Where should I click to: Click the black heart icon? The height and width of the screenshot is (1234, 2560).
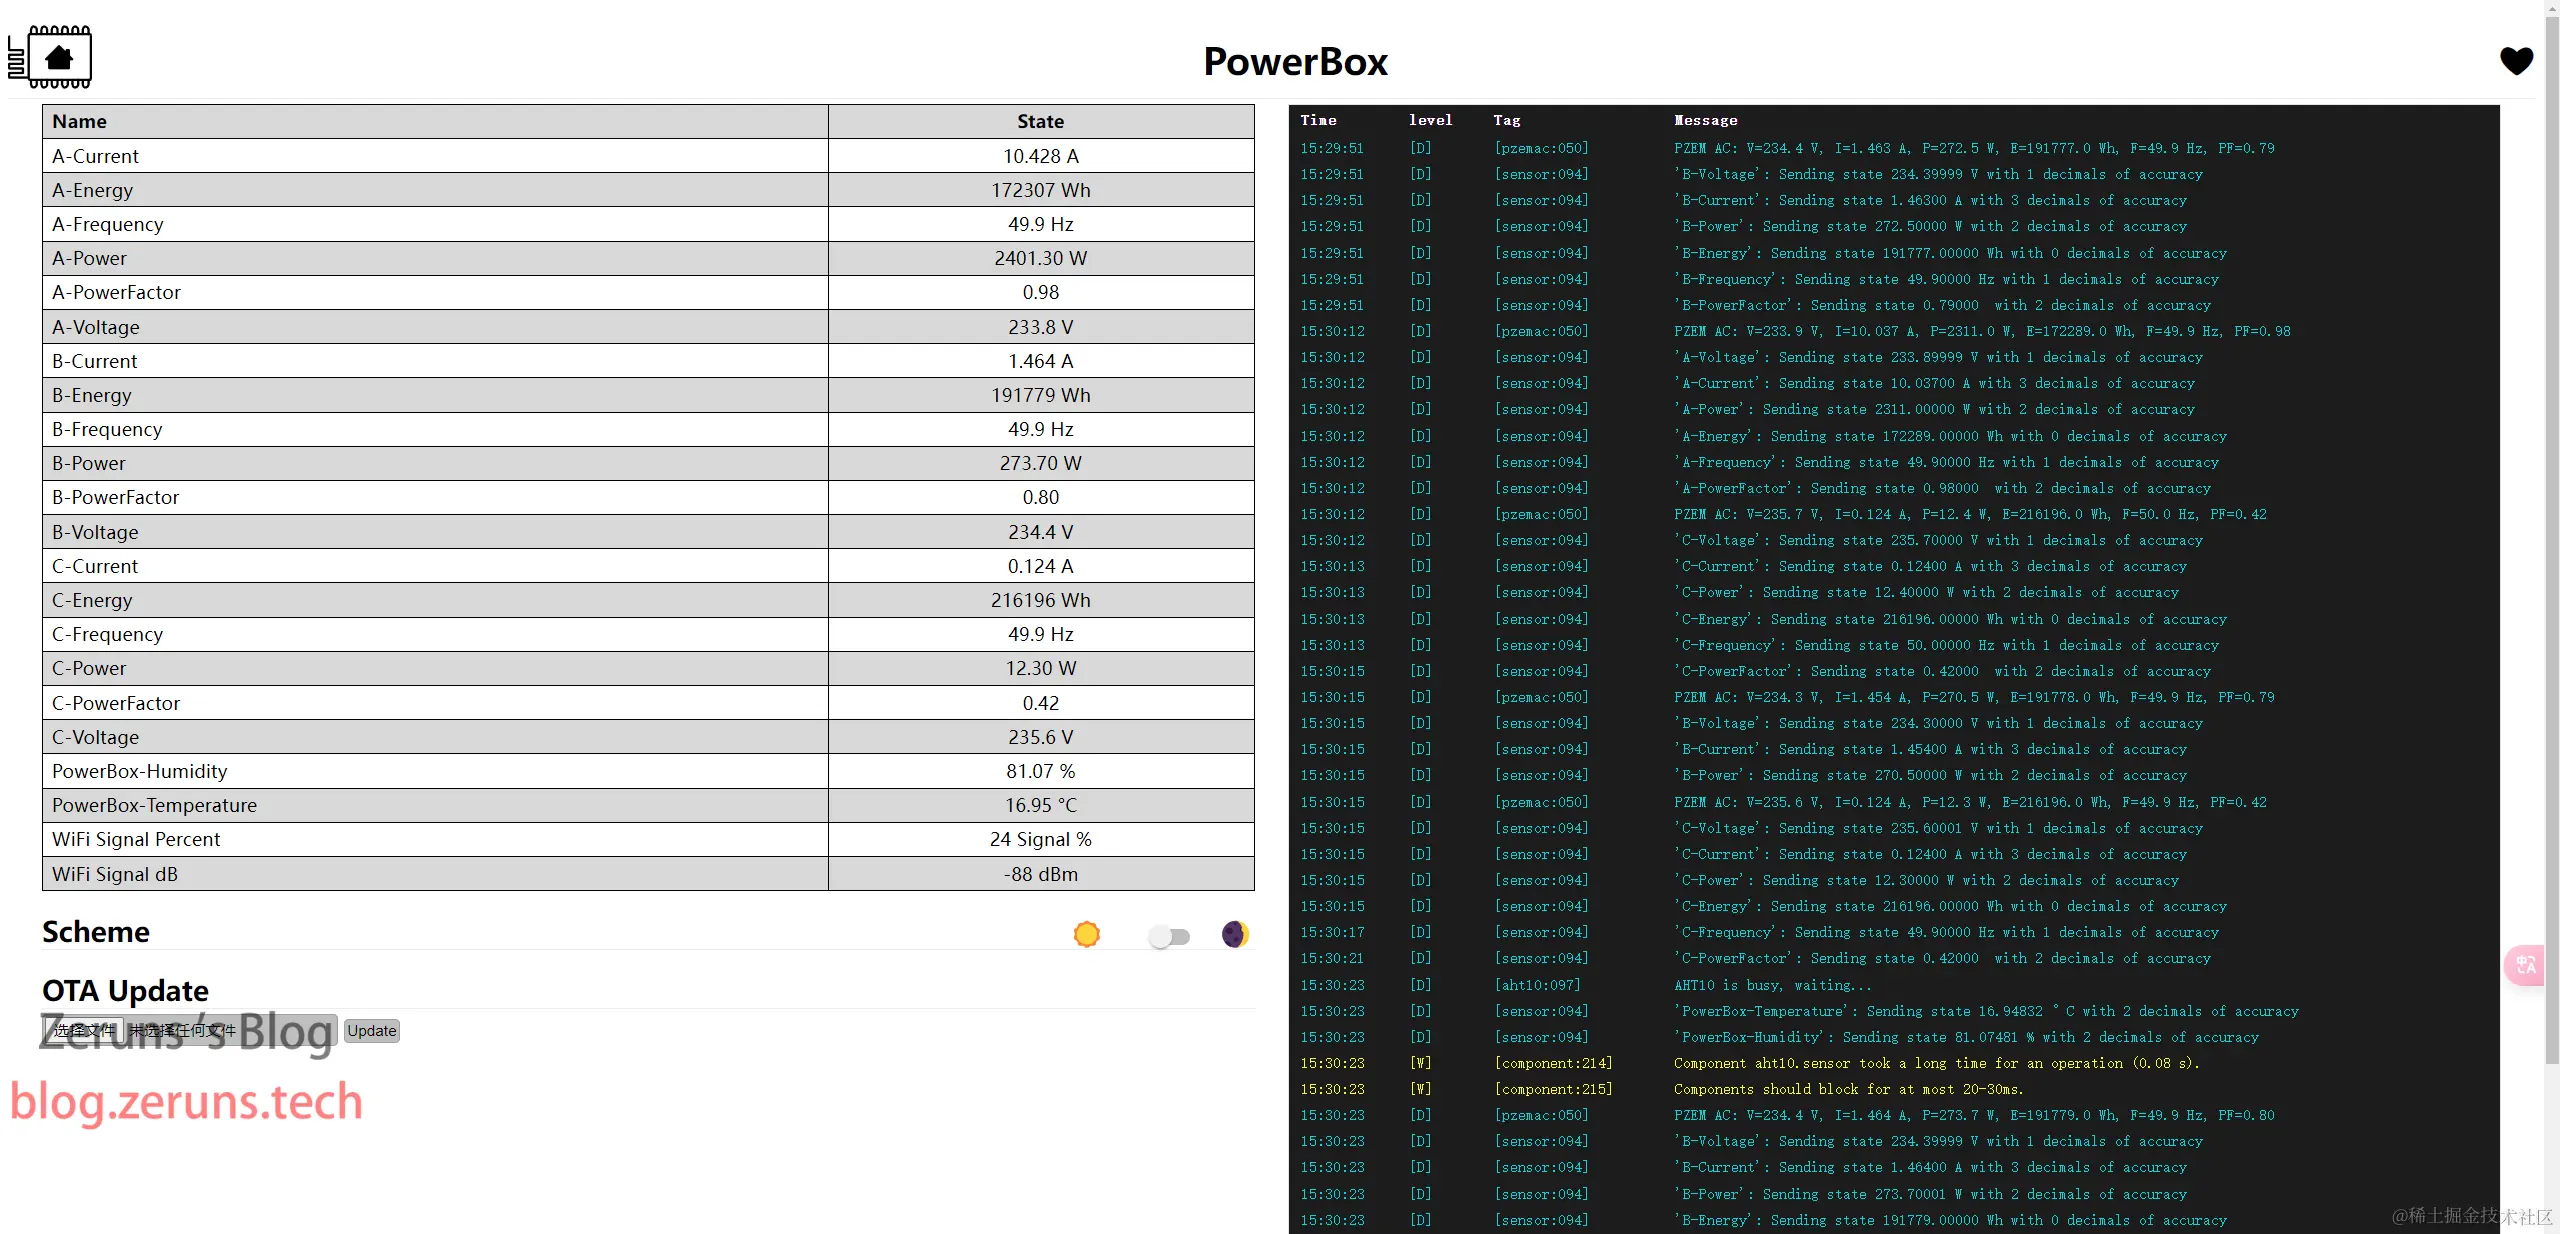[x=2516, y=61]
